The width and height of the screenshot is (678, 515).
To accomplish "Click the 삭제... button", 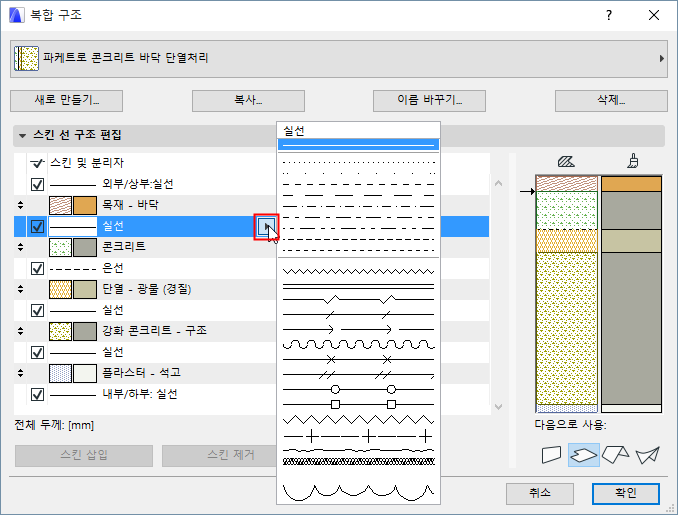I will pyautogui.click(x=611, y=101).
